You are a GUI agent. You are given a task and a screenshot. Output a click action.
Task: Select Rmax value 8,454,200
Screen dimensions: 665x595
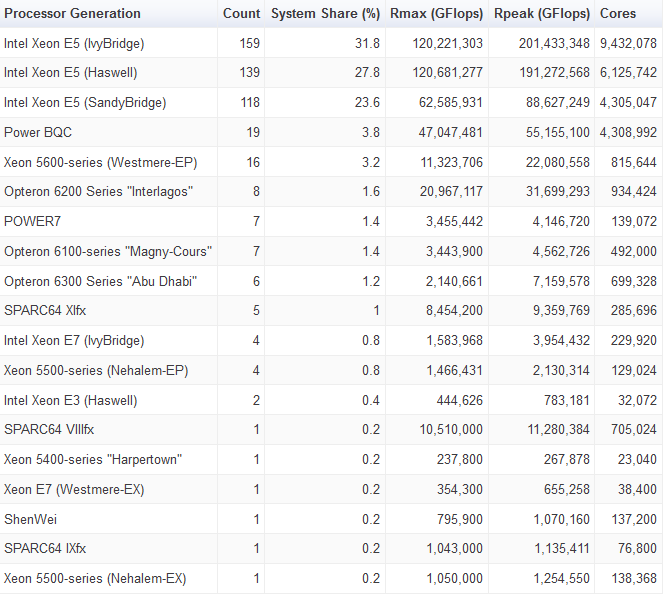click(454, 310)
